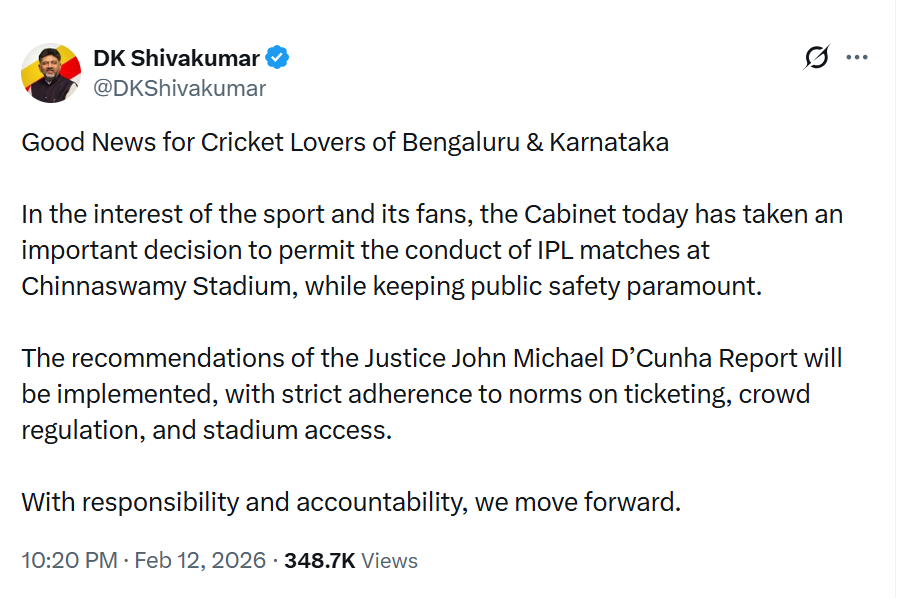Click the DK Shivakumar display name
This screenshot has height=598, width=897.
coord(176,58)
